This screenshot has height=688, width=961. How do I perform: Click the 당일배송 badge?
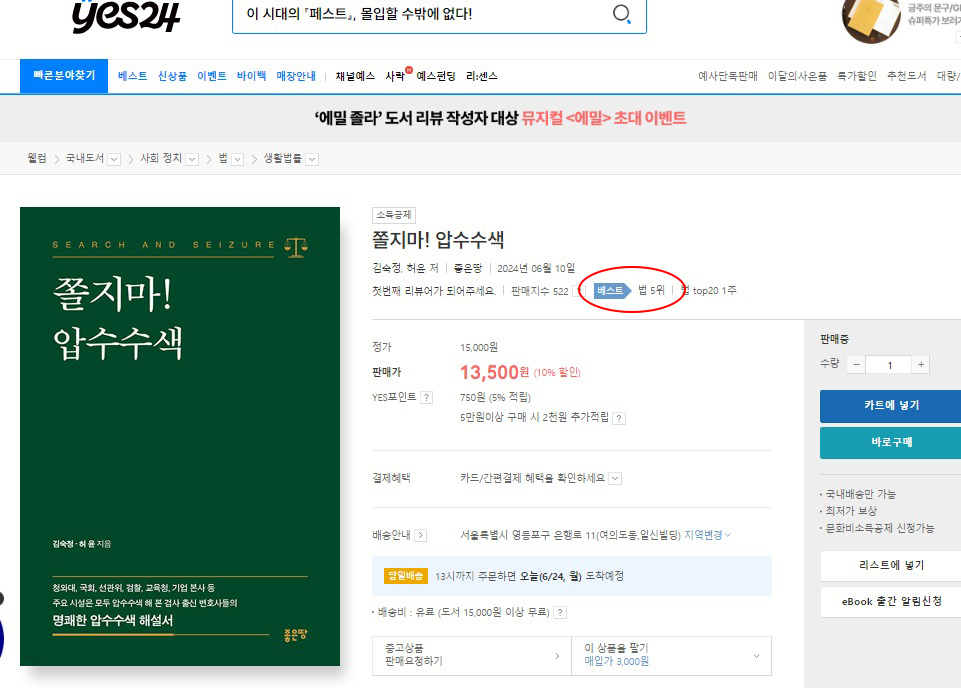point(406,576)
